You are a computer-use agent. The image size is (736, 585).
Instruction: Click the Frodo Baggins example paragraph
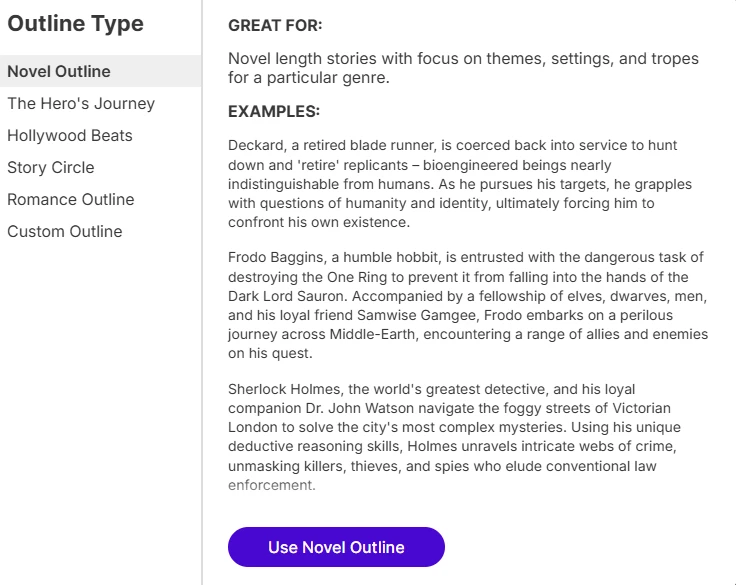pos(467,306)
